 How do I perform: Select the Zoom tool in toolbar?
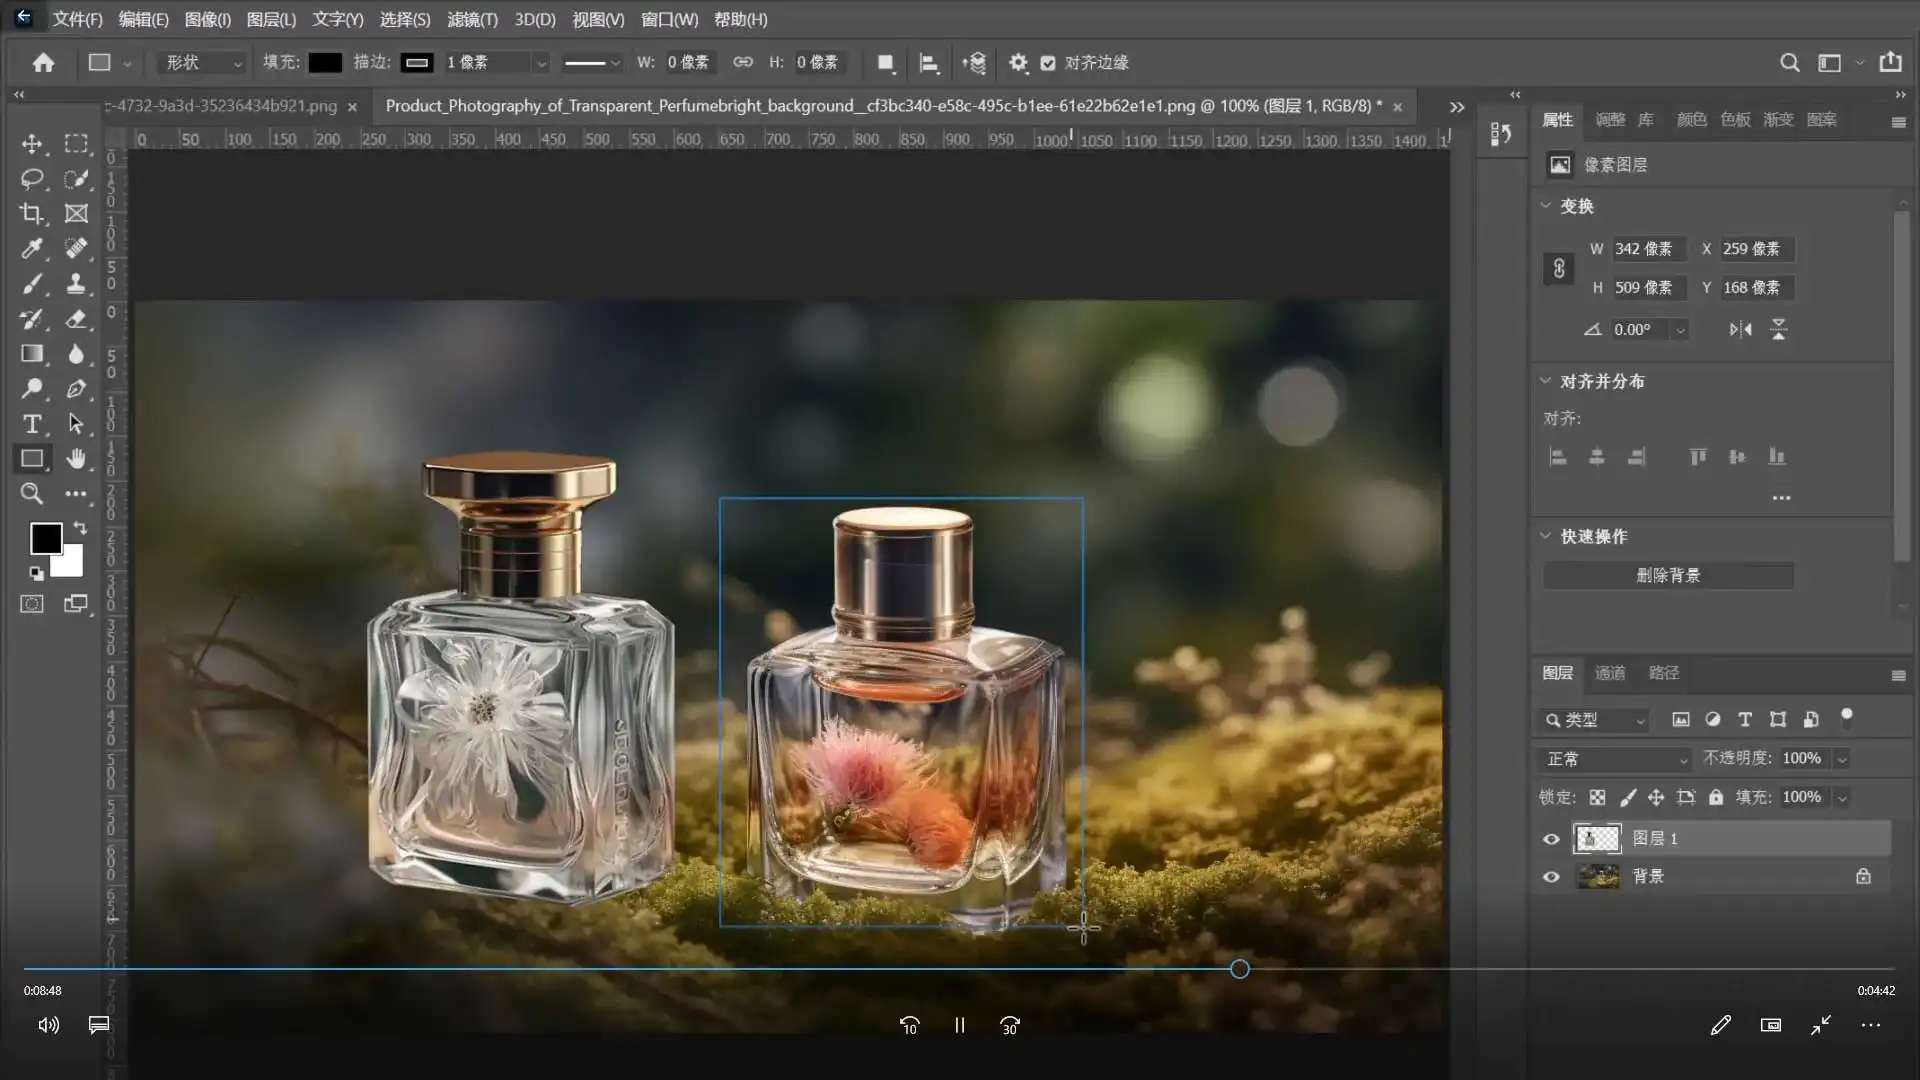coord(32,494)
